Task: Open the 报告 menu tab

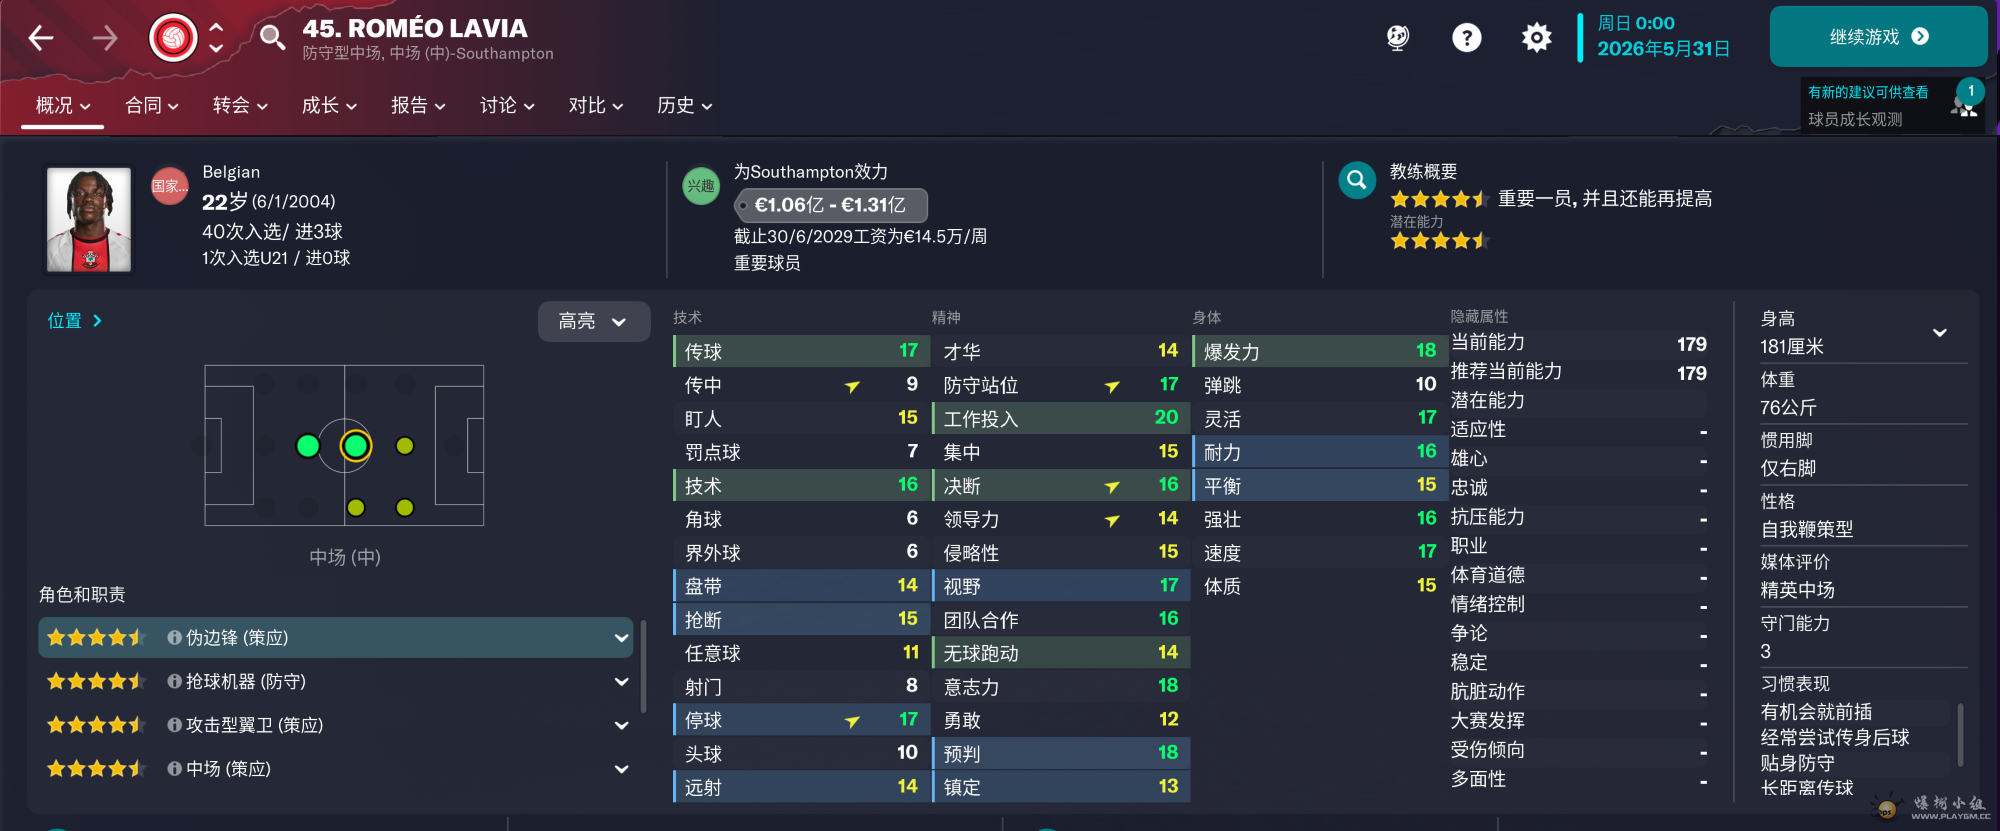Action: click(x=418, y=105)
